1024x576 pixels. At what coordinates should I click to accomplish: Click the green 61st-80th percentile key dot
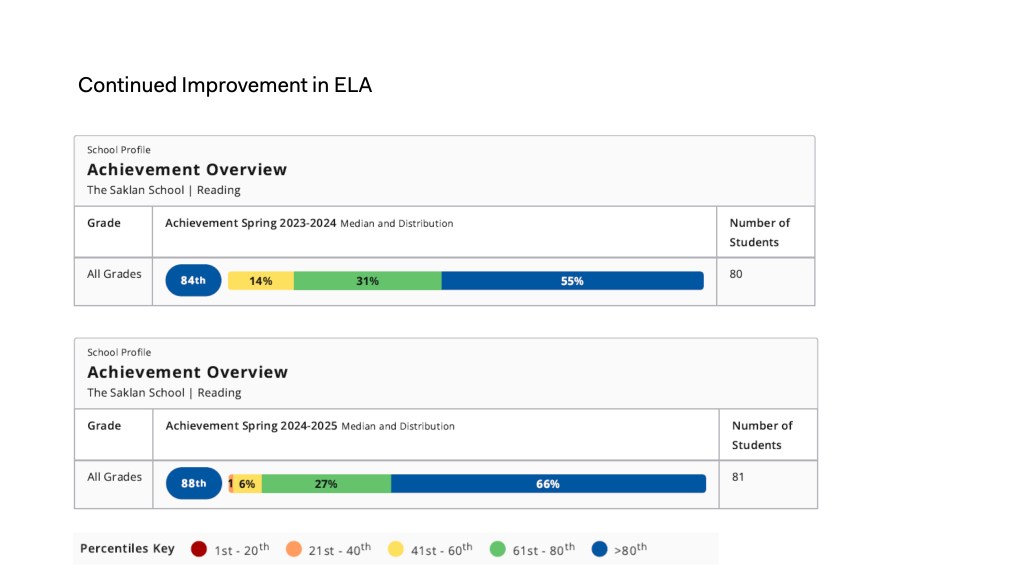click(498, 549)
